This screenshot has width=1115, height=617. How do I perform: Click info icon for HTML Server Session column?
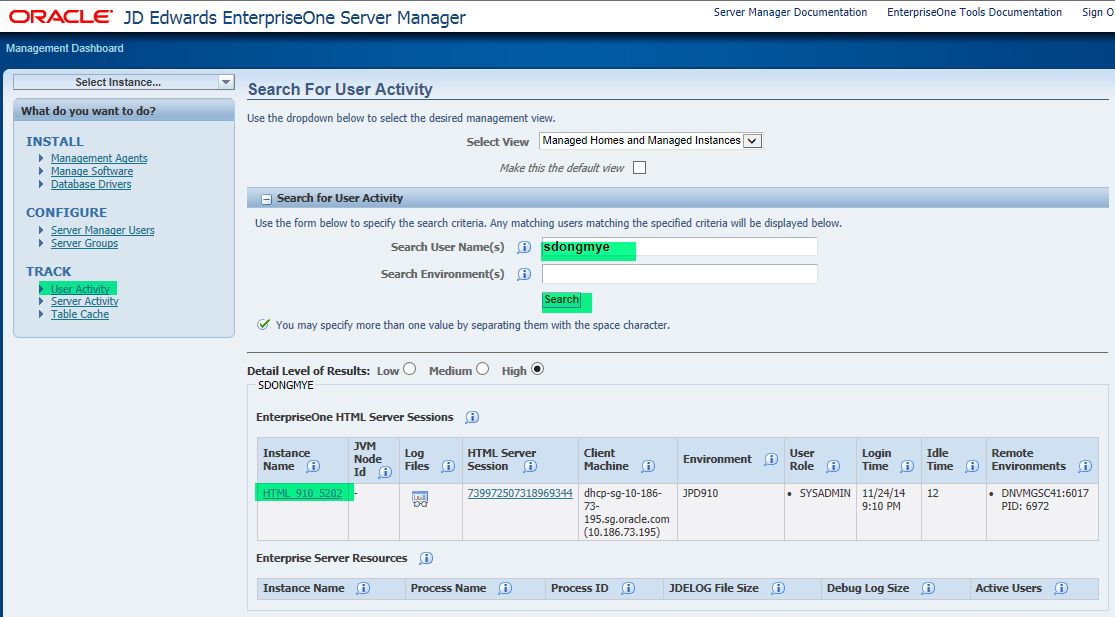530,466
